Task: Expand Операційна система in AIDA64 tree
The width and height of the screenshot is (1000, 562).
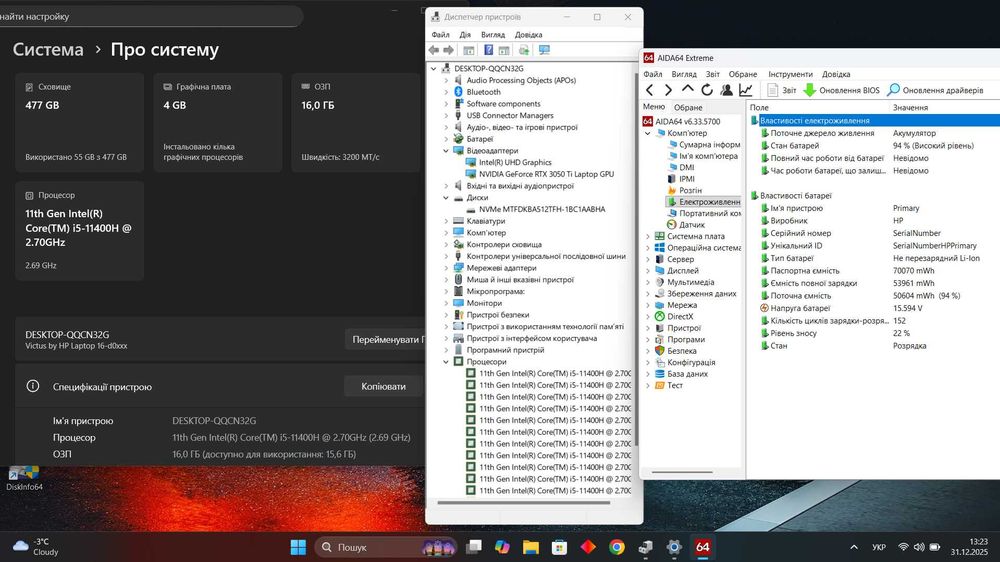Action: (647, 248)
